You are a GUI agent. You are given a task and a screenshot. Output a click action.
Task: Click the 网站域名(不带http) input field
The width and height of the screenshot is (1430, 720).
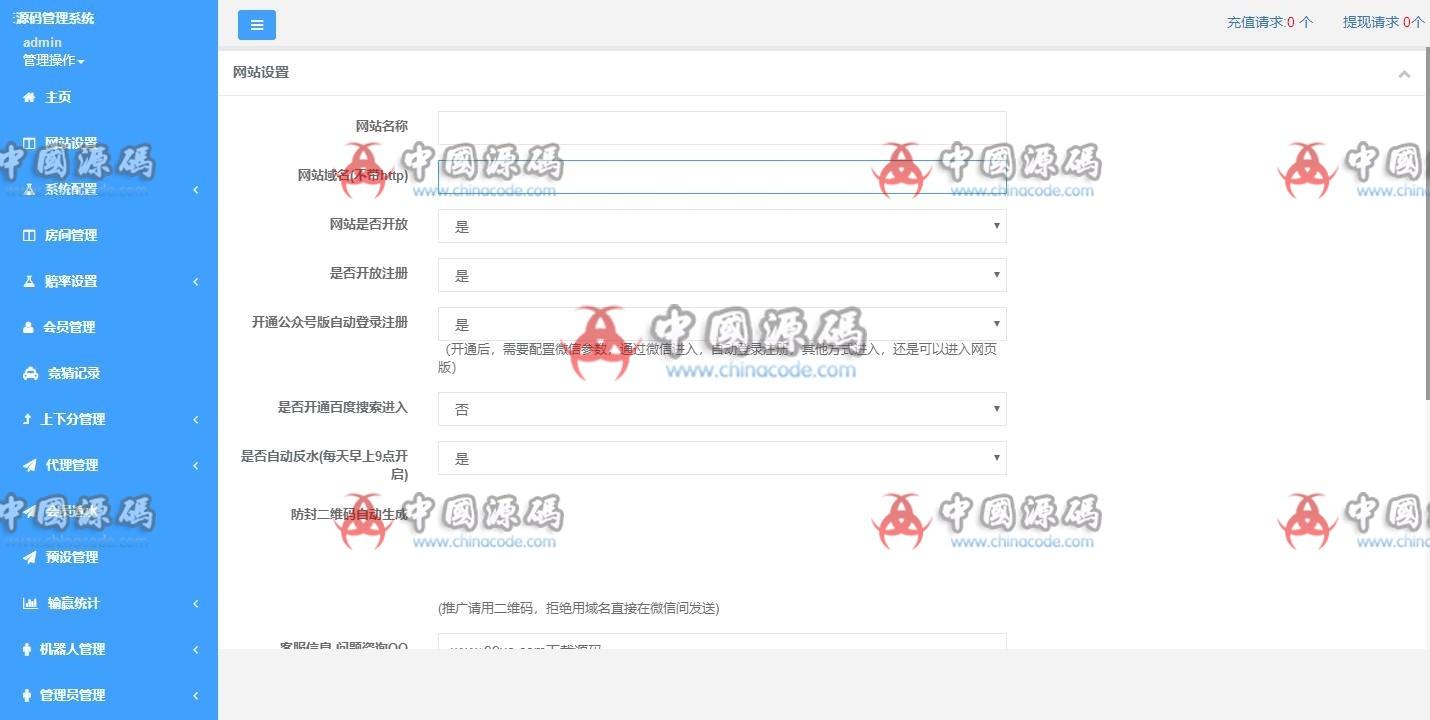coord(722,176)
